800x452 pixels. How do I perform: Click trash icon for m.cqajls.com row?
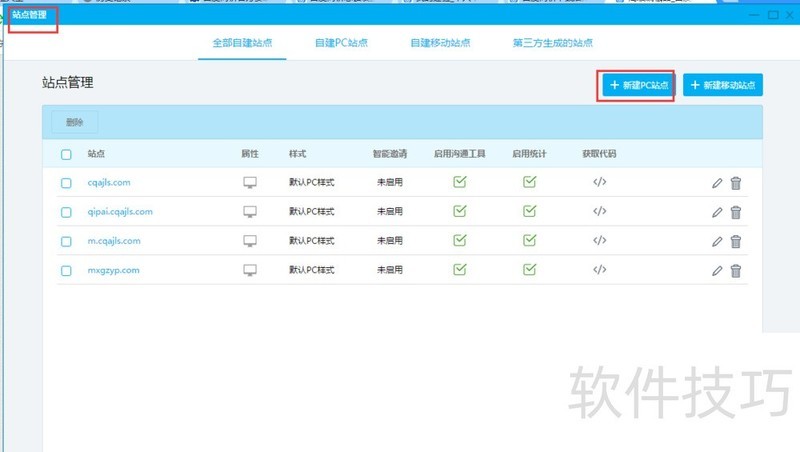coord(736,241)
